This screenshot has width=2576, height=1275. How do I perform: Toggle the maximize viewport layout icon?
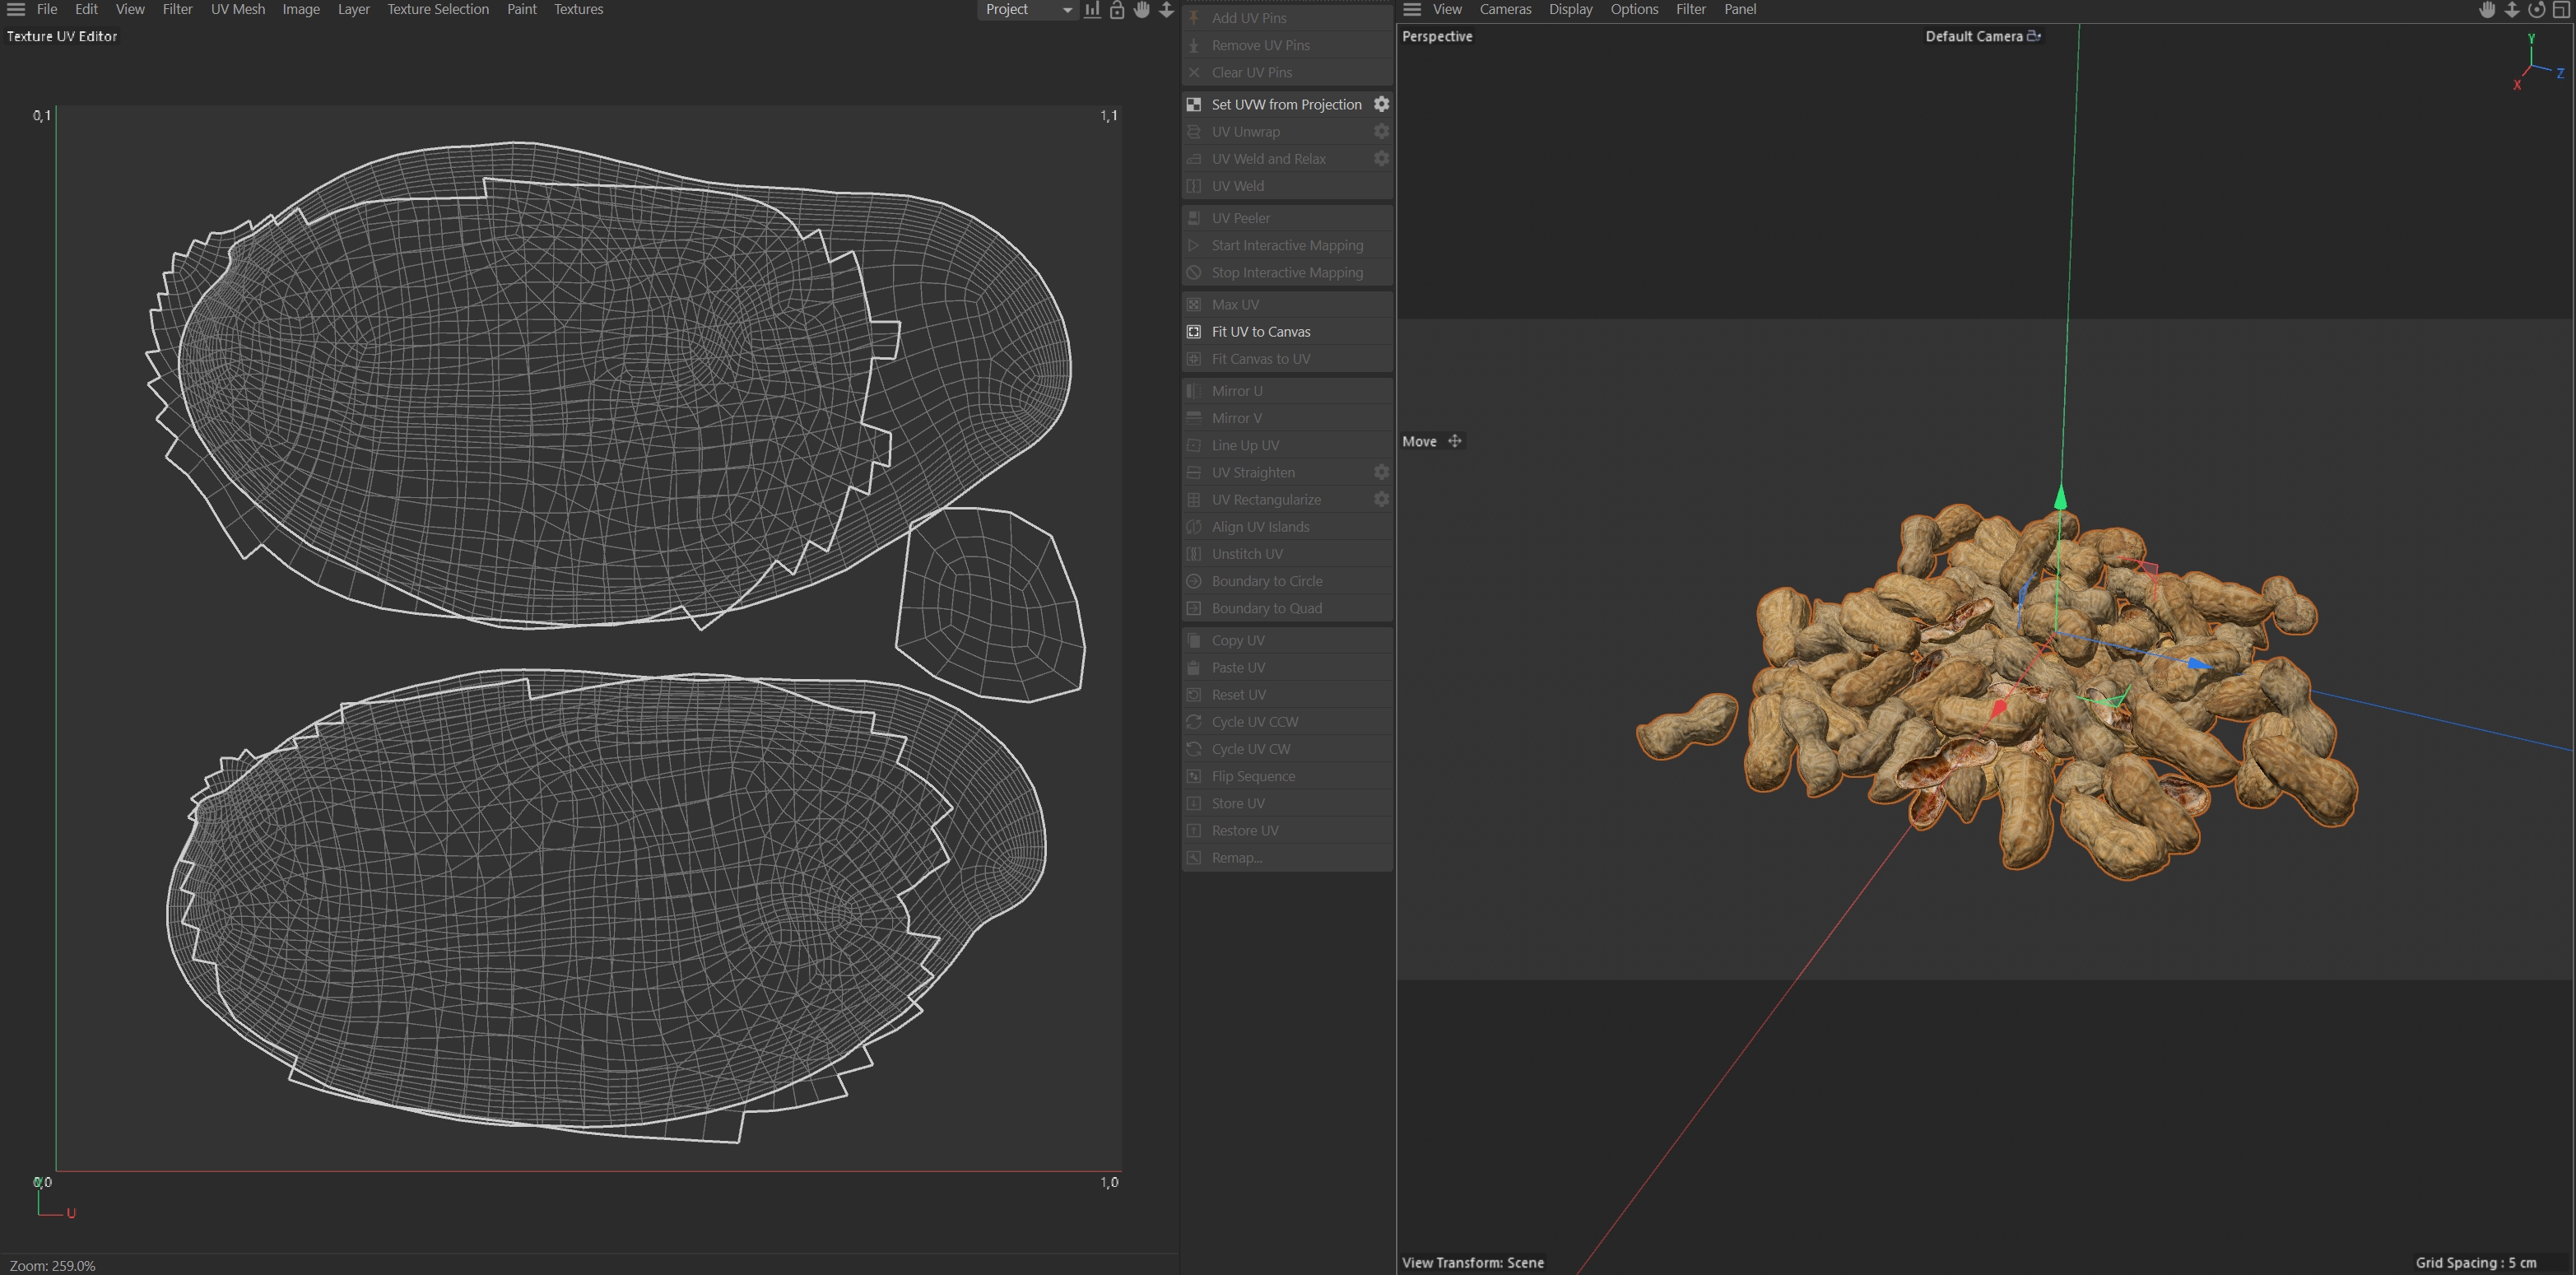pyautogui.click(x=2561, y=10)
